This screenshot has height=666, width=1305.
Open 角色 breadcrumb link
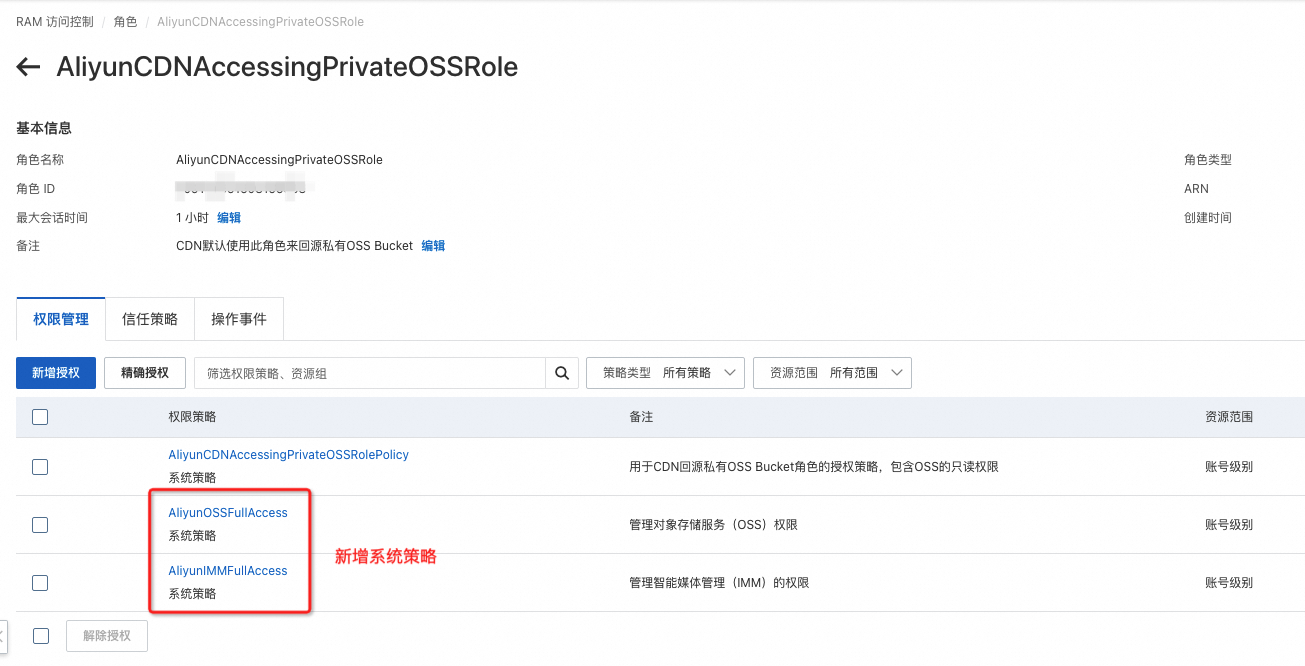(125, 21)
